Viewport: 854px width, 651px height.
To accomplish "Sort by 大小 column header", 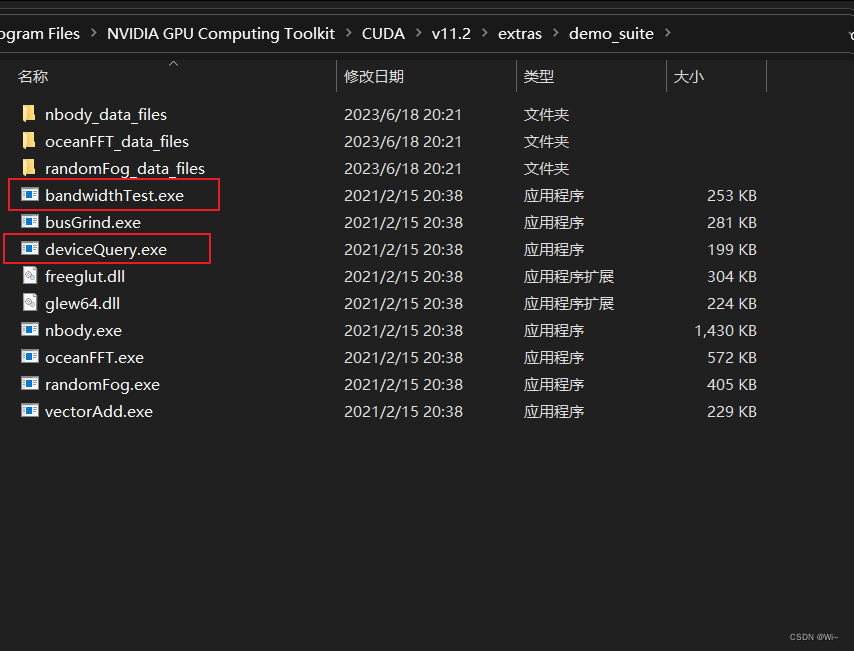I will coord(688,76).
